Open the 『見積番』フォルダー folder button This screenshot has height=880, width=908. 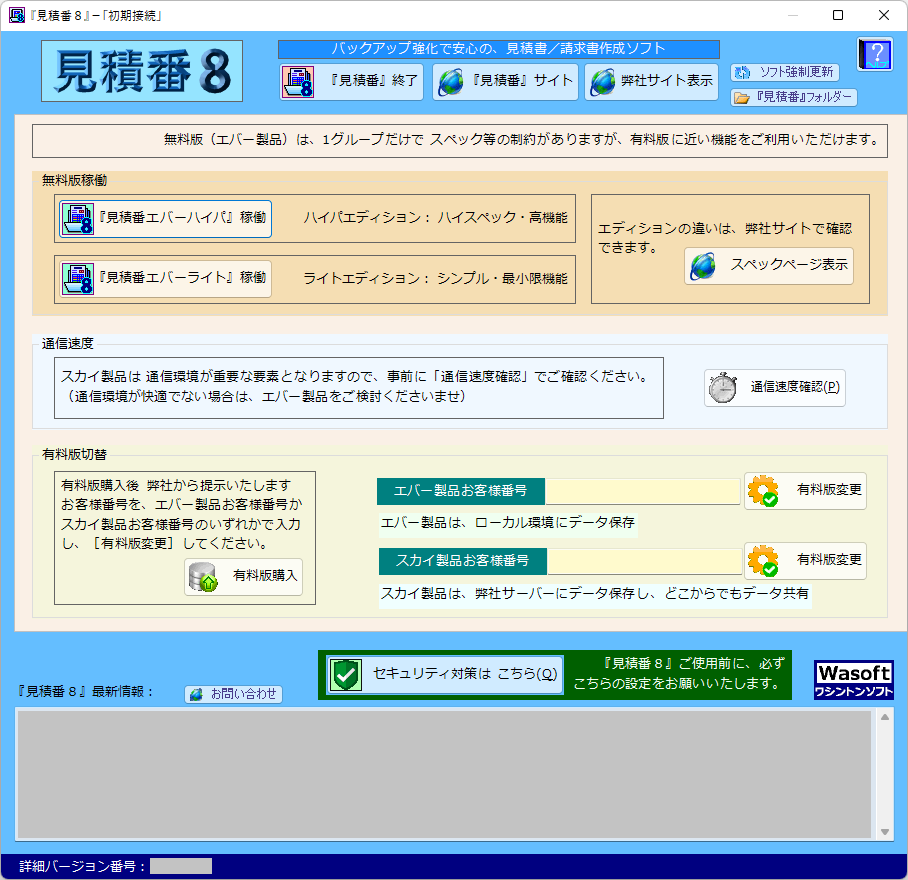coord(793,97)
